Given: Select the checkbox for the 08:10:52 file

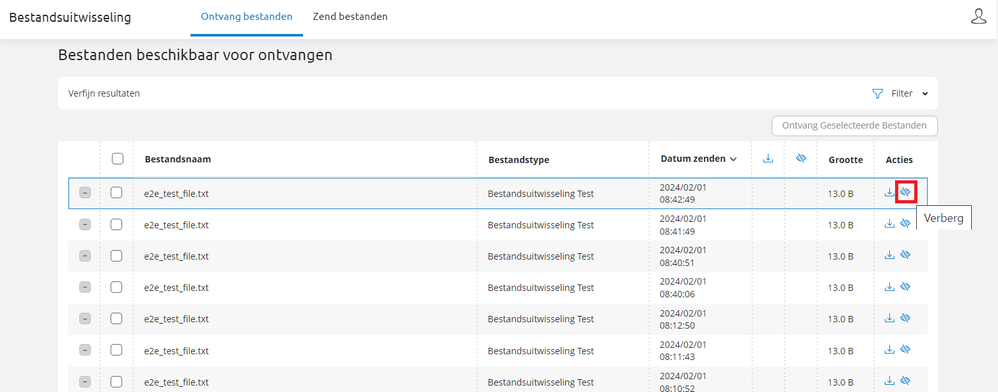Looking at the screenshot, I should 116,381.
